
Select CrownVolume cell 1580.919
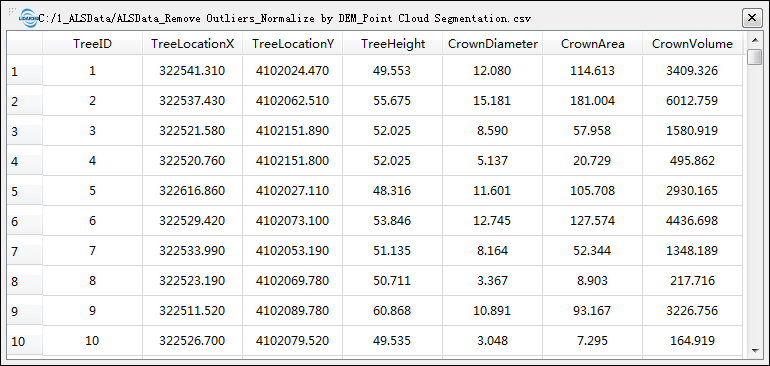(692, 131)
